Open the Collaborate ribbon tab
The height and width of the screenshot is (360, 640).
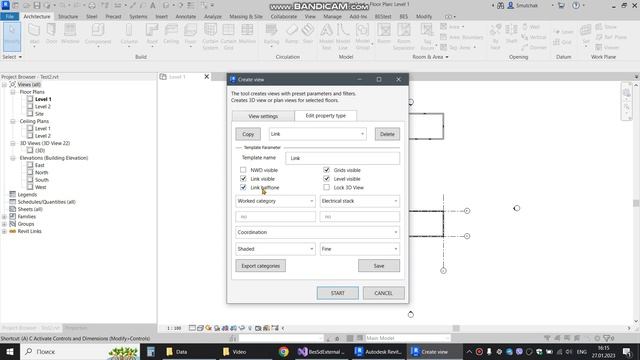point(284,16)
